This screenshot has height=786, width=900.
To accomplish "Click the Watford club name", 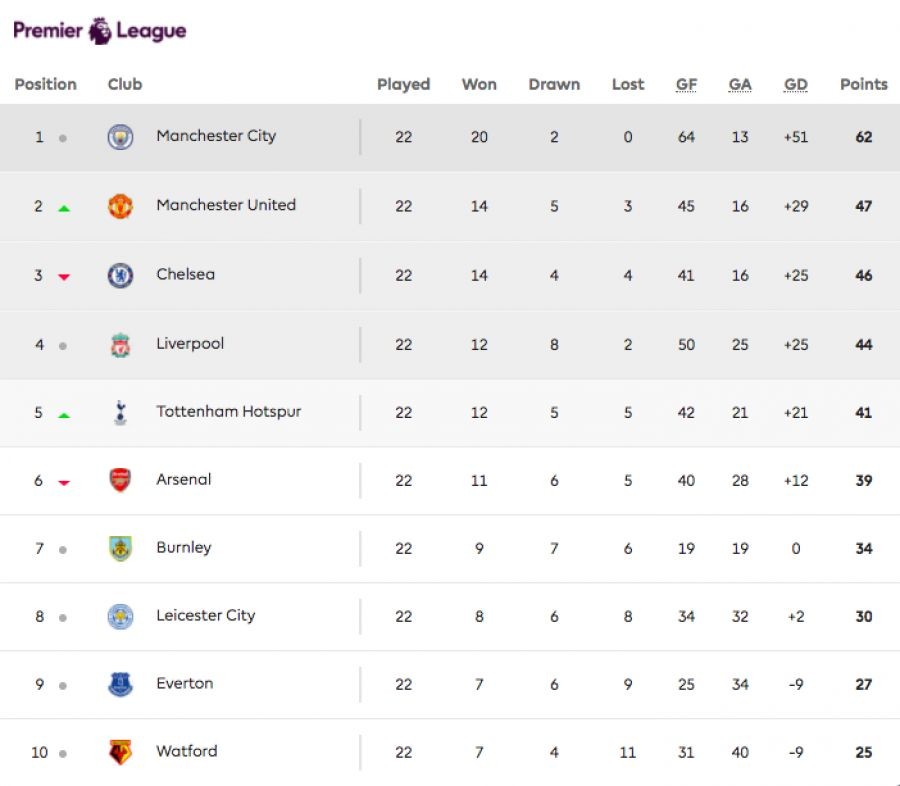I will [186, 752].
